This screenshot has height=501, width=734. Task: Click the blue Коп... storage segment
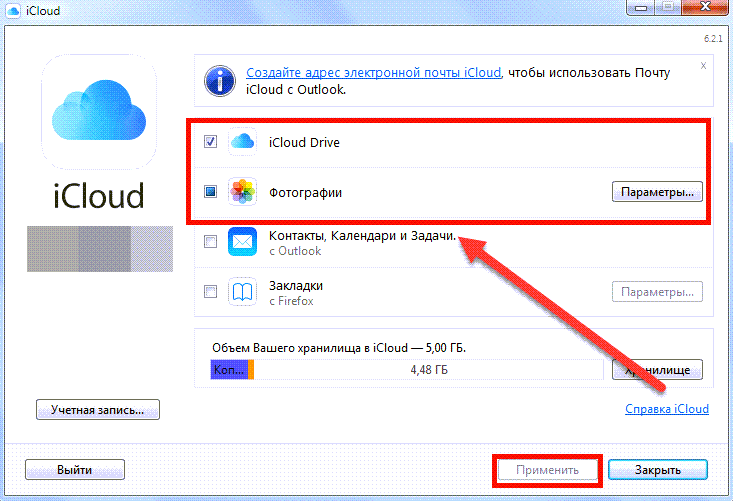pos(229,369)
